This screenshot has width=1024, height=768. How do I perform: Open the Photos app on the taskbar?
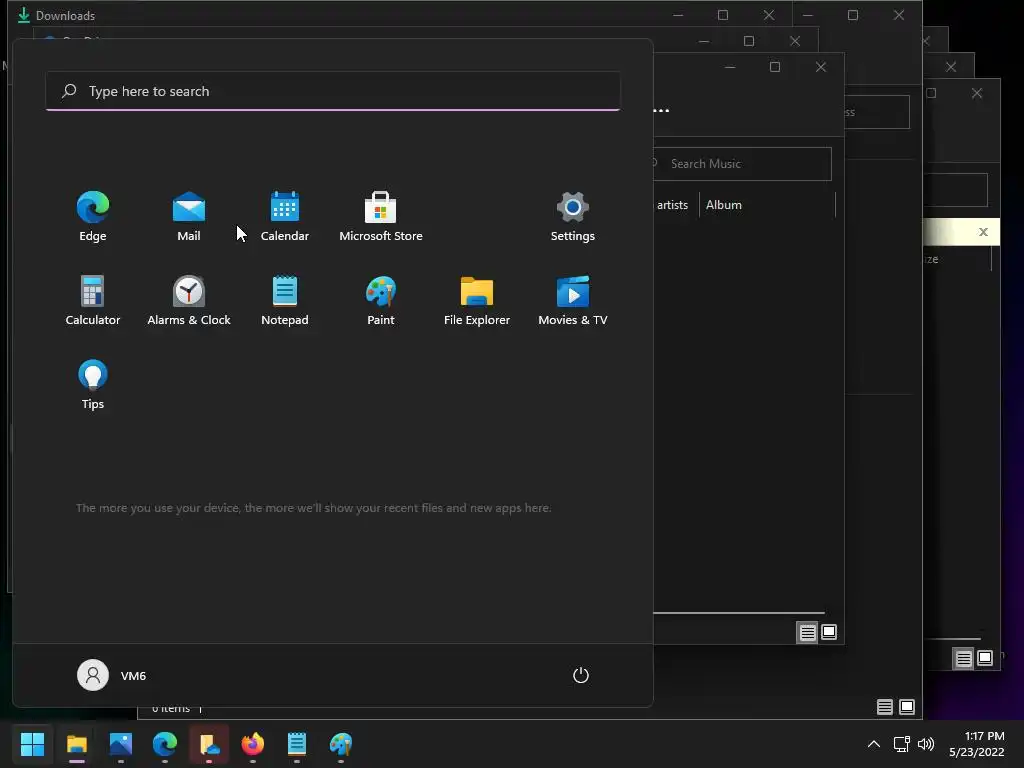(121, 744)
